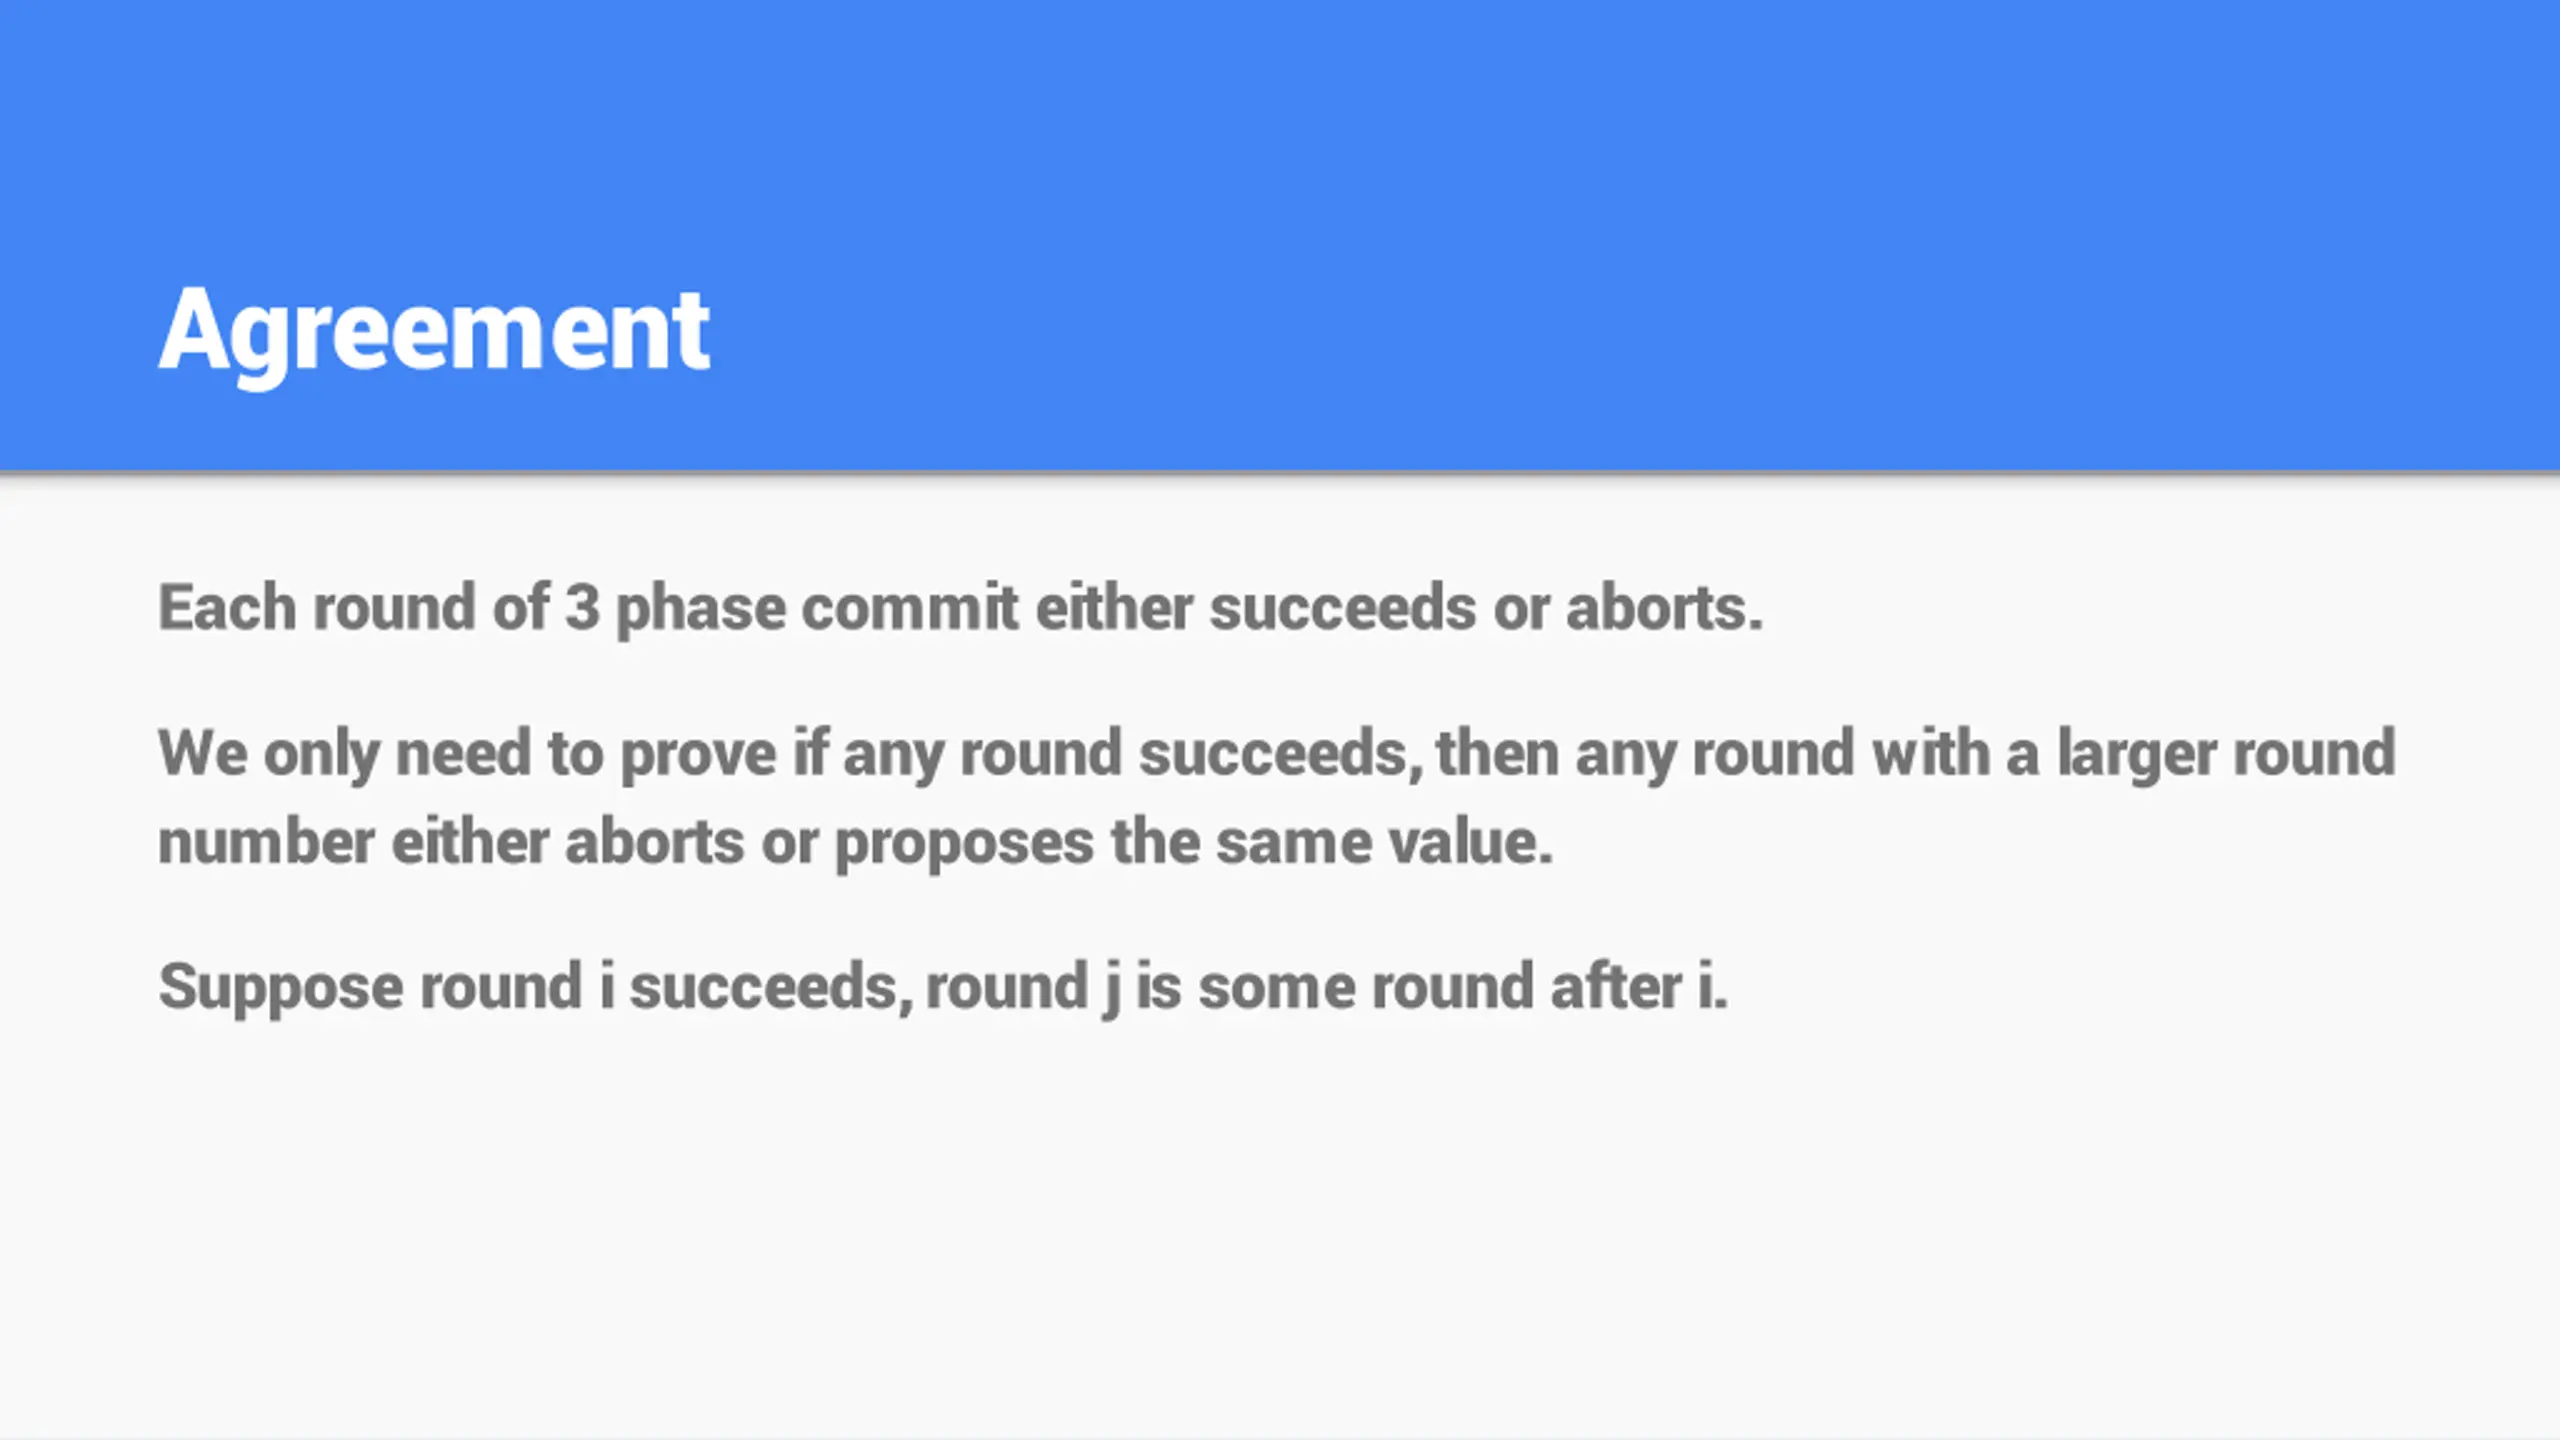Click the word "Each" starting the body text
The image size is (2560, 1440).
(227, 608)
